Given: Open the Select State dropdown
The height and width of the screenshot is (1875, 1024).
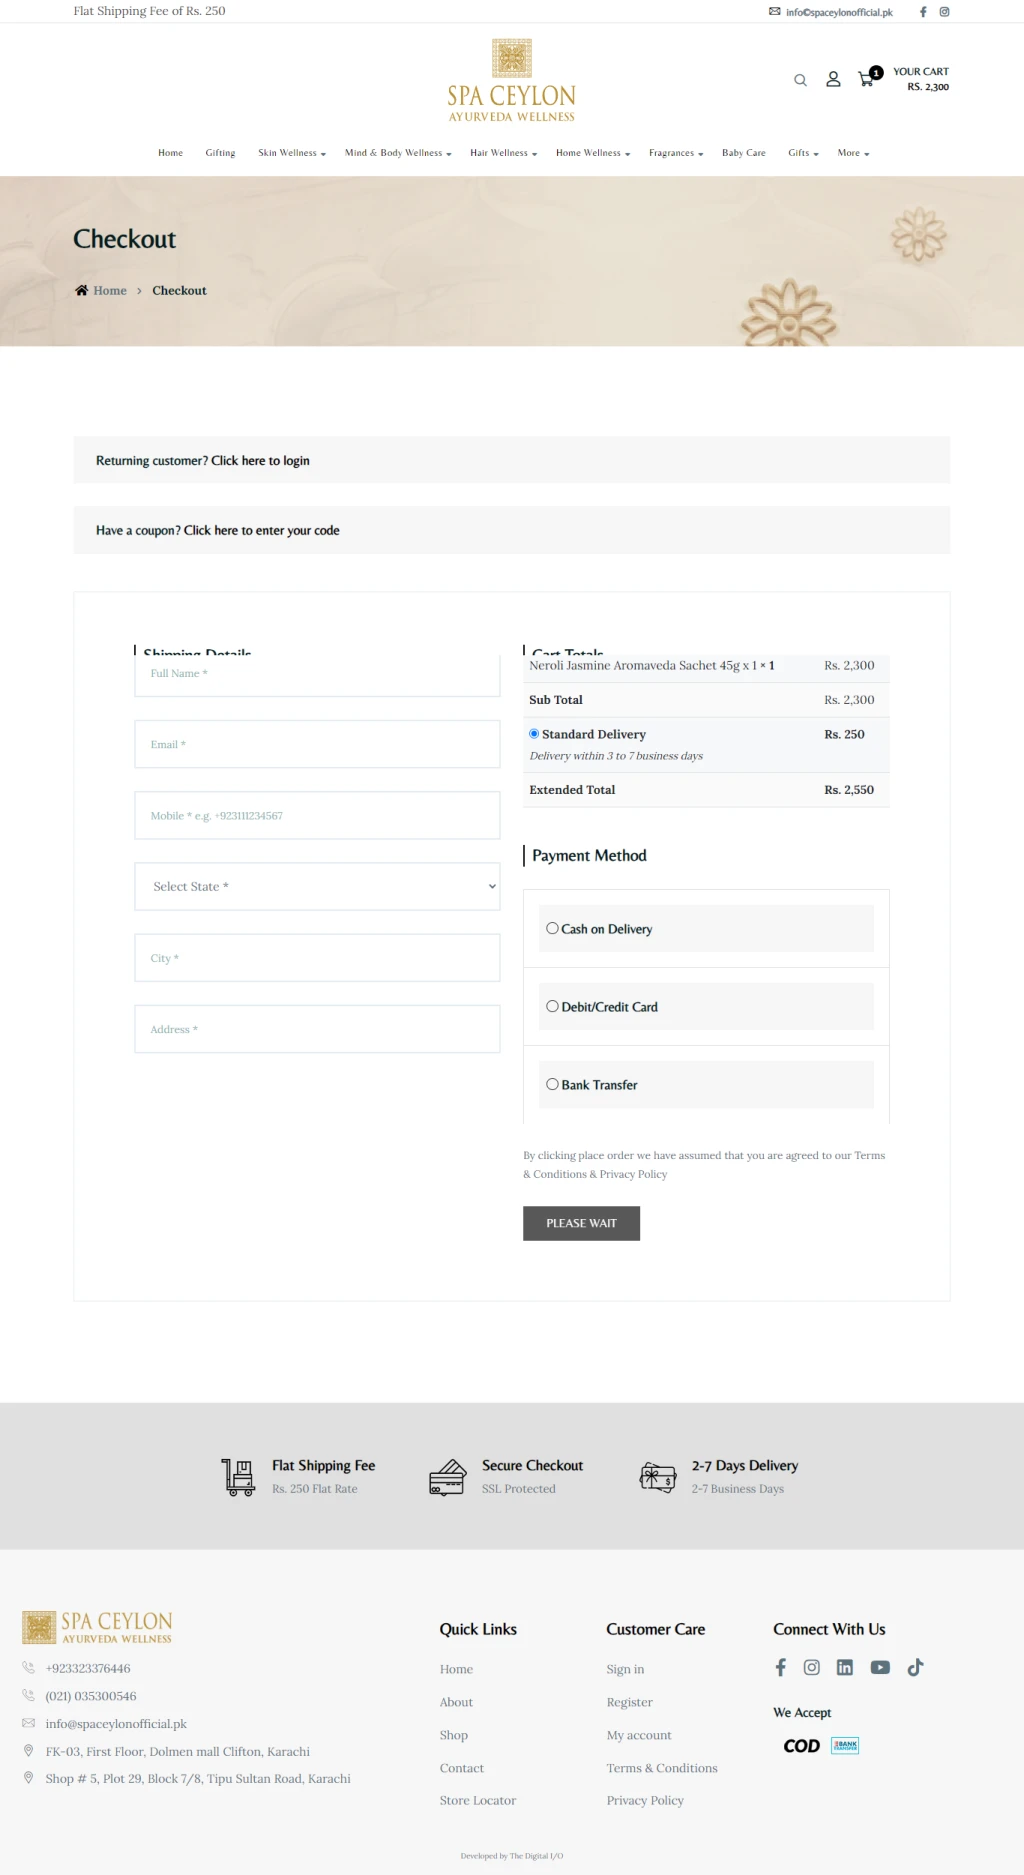Looking at the screenshot, I should [x=317, y=886].
